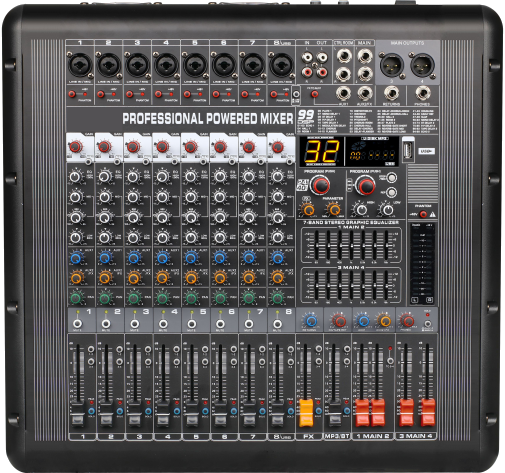Click the orange PARAMETER knob
This screenshot has height=473, width=505.
334,210
